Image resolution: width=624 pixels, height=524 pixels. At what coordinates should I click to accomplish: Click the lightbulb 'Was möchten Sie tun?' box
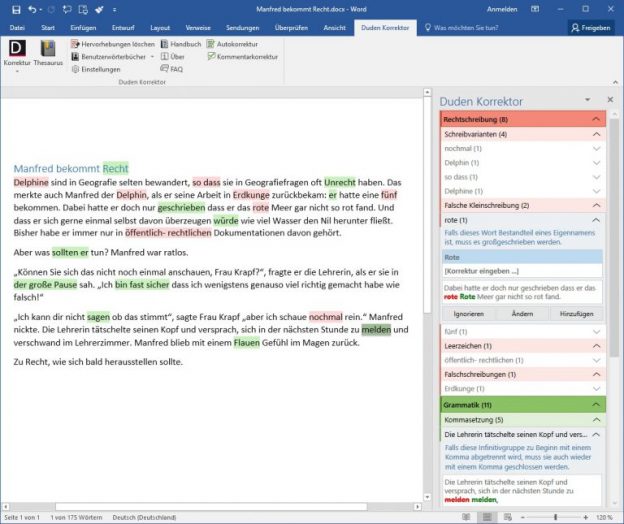click(462, 28)
